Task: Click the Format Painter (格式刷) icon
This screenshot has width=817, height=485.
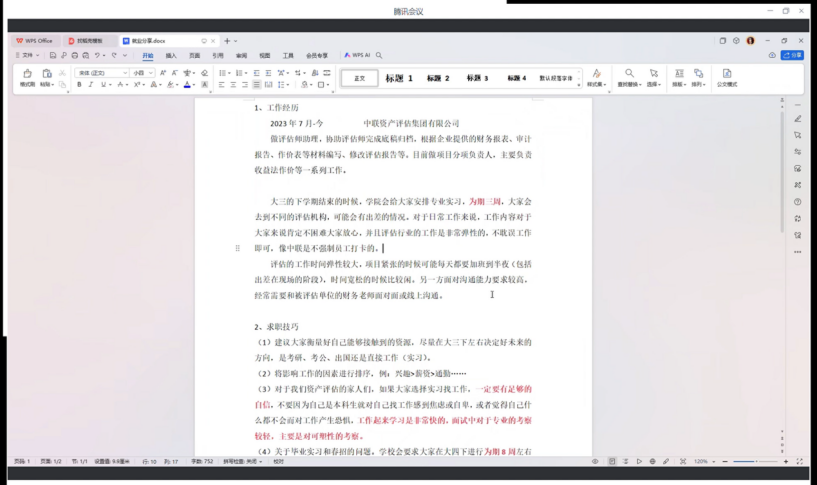Action: tap(27, 74)
